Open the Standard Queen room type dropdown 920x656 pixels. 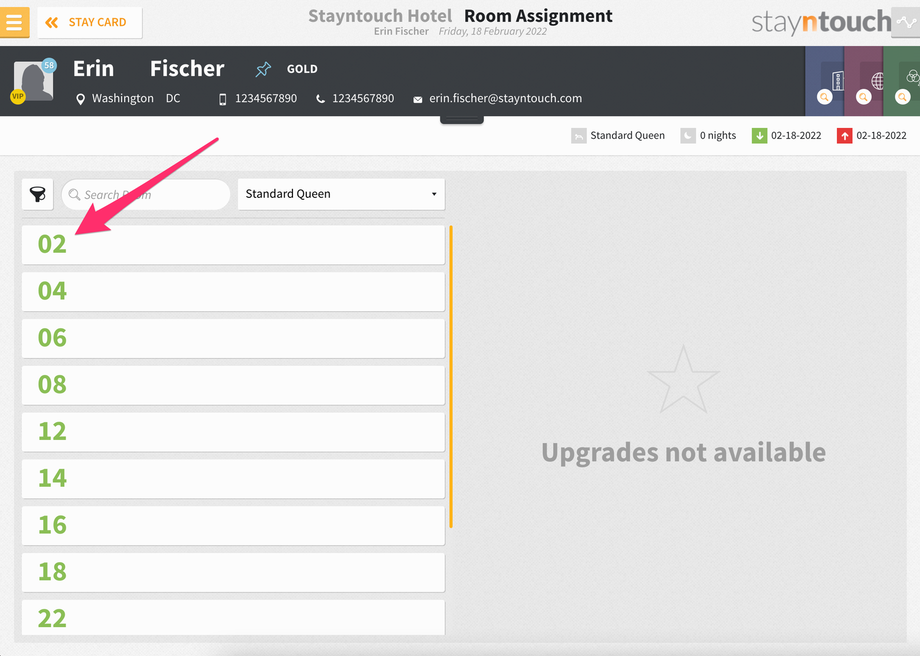pos(341,194)
